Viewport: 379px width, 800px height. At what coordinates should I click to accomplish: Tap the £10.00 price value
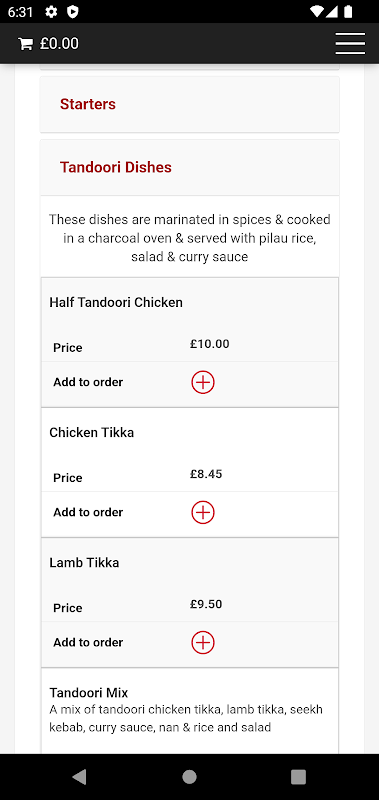[x=210, y=344]
